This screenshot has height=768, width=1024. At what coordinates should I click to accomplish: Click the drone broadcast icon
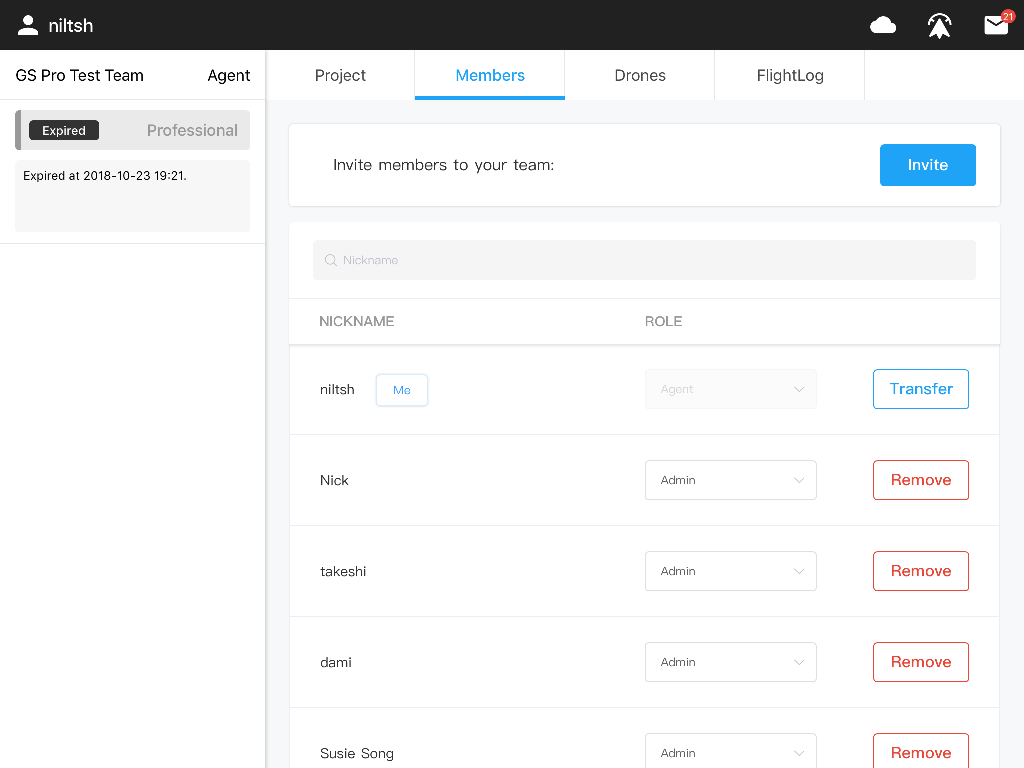[x=939, y=24]
